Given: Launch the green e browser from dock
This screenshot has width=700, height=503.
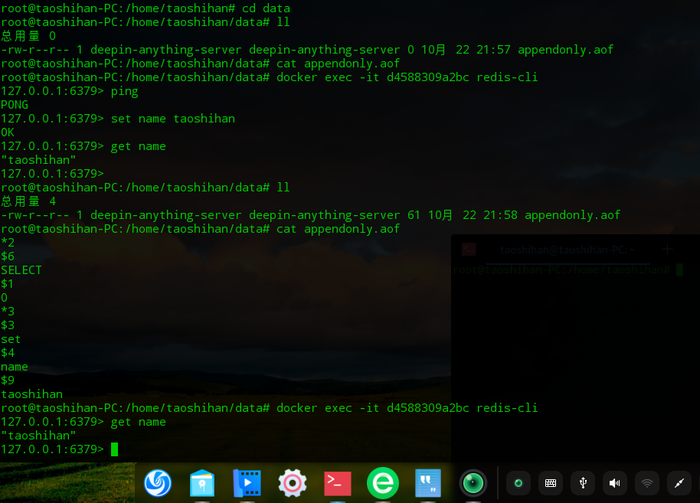Looking at the screenshot, I should tap(383, 483).
